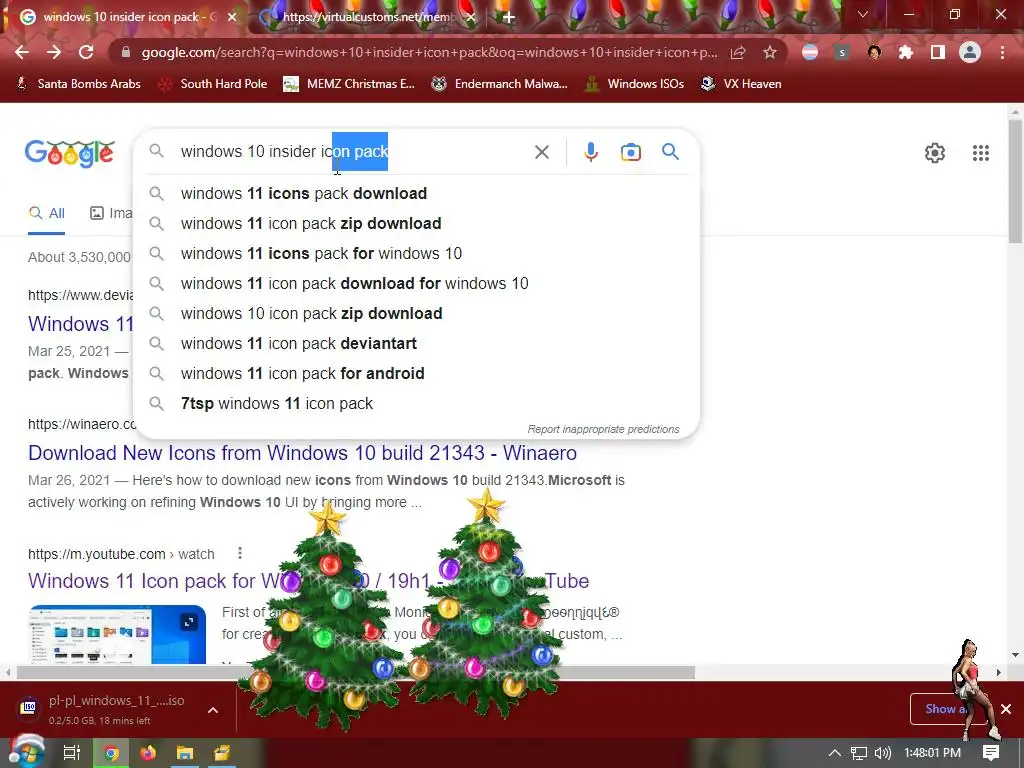Switch to the Images results tab
Image resolution: width=1024 pixels, height=768 pixels.
(x=111, y=213)
